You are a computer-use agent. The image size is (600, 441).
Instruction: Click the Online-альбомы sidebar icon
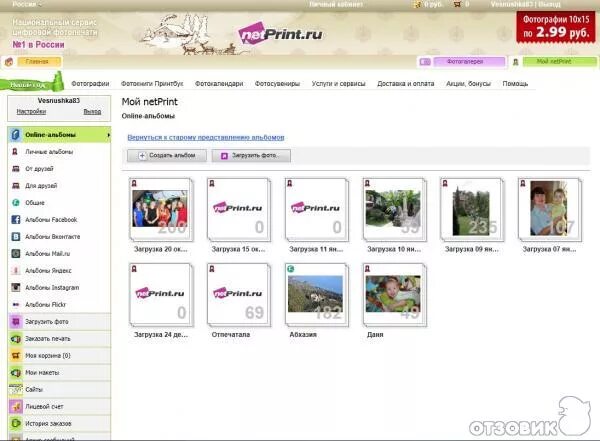point(15,135)
